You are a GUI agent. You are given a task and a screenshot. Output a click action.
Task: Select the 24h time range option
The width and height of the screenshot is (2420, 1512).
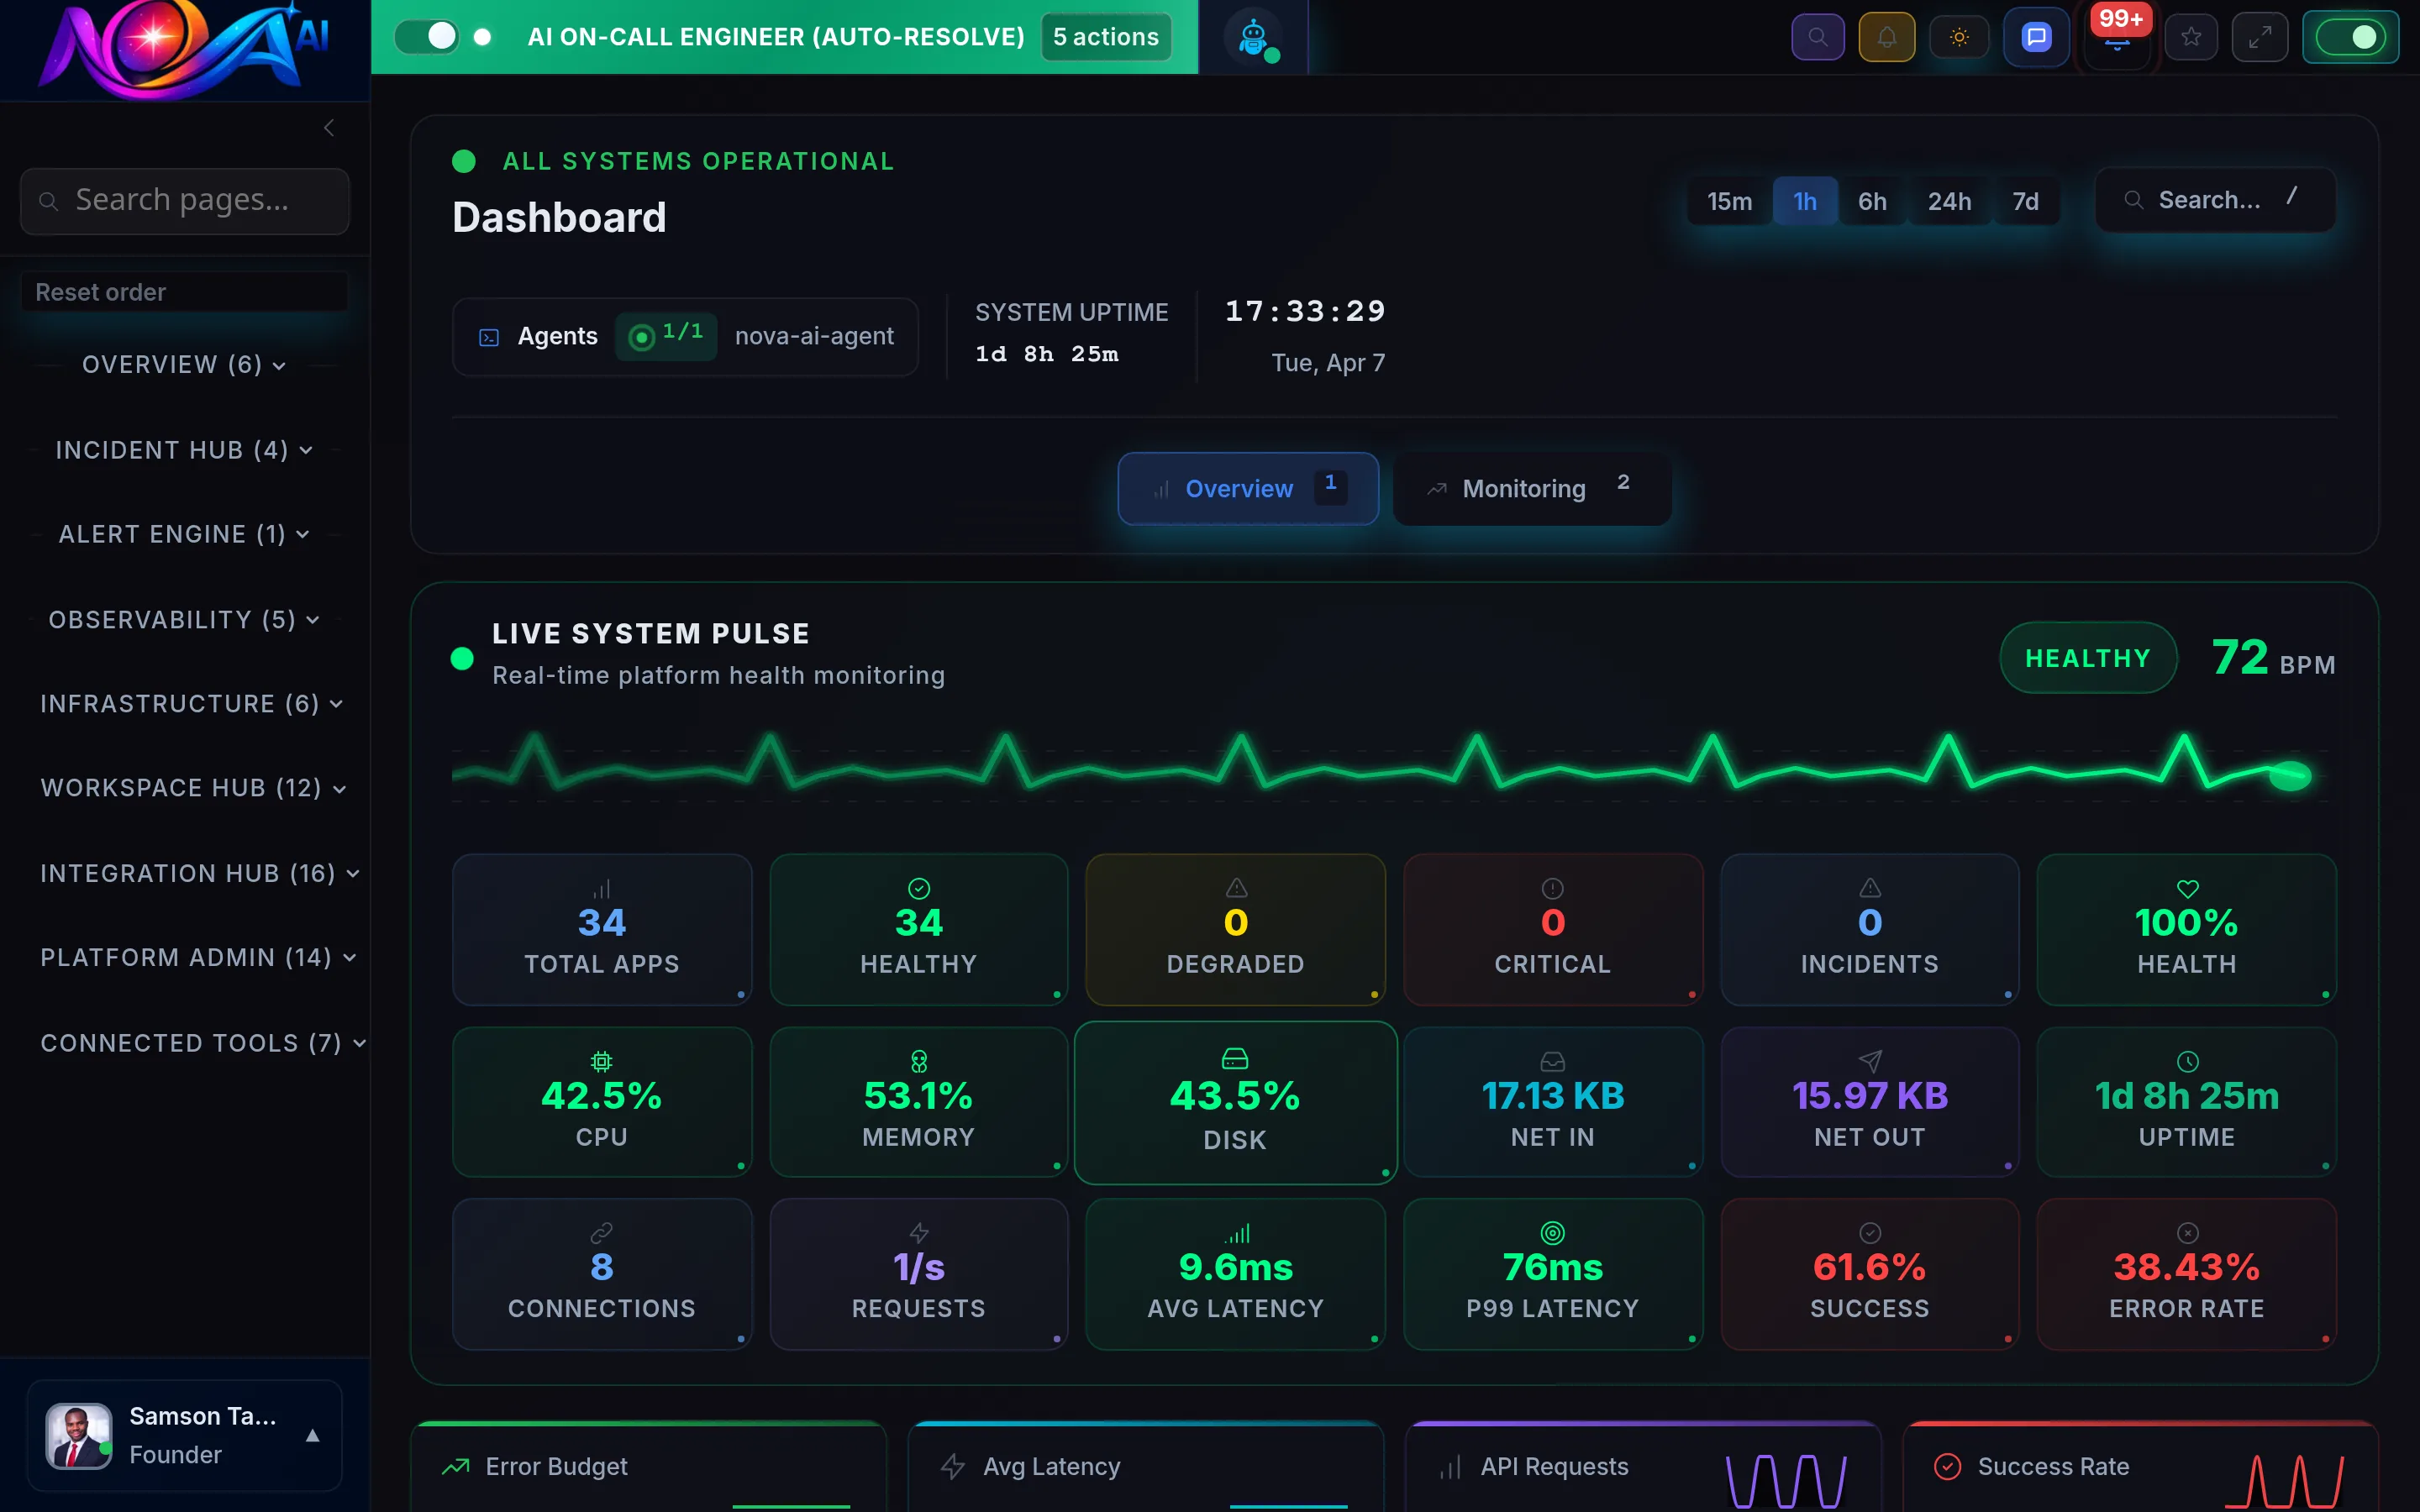(1949, 201)
